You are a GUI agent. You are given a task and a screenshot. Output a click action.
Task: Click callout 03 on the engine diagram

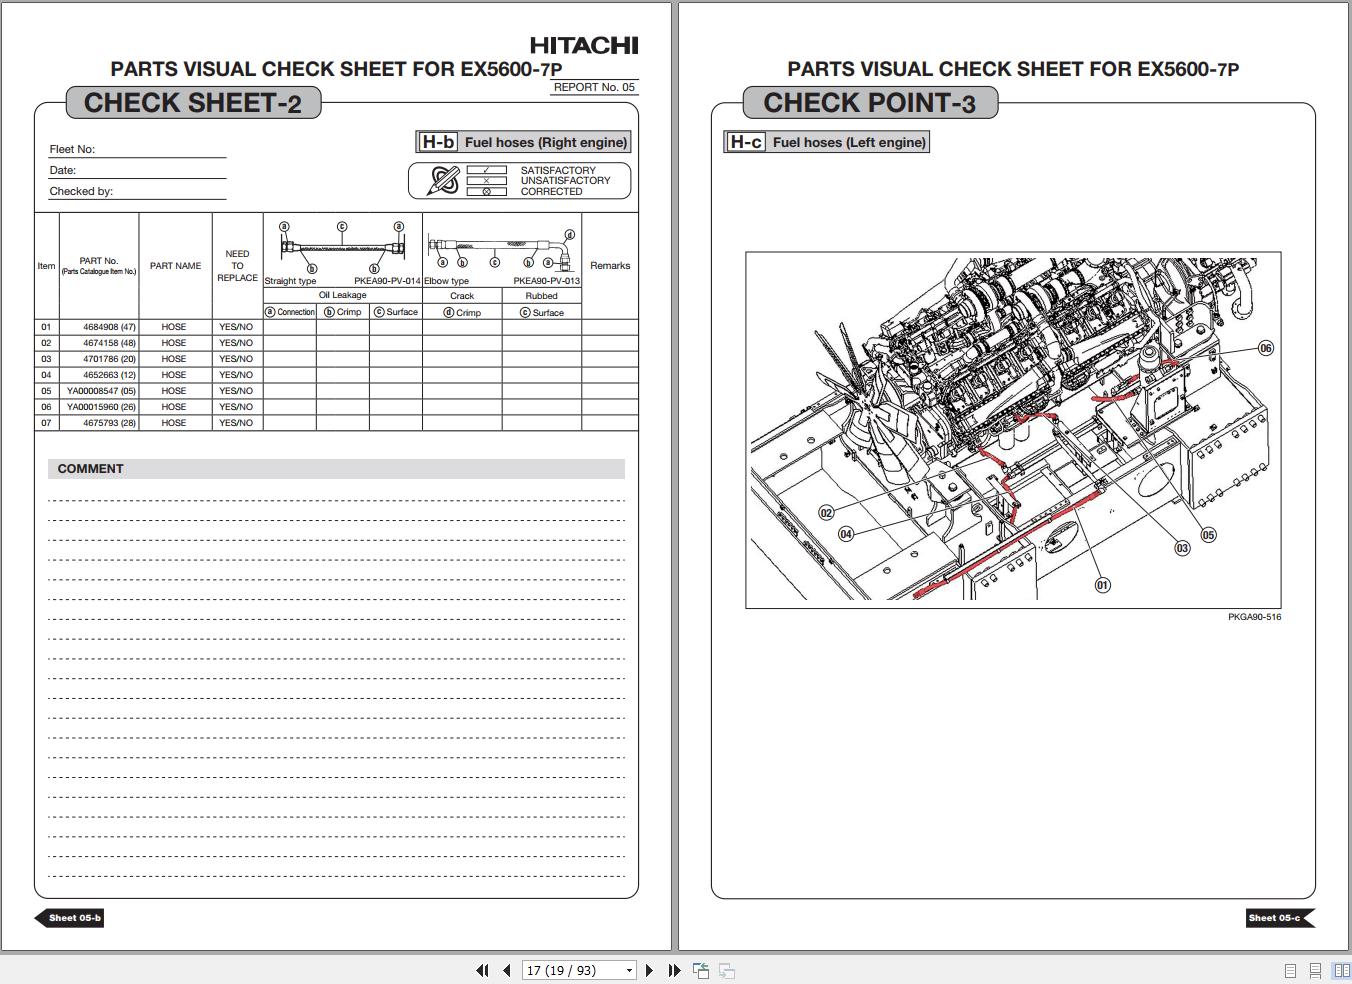pyautogui.click(x=1183, y=548)
